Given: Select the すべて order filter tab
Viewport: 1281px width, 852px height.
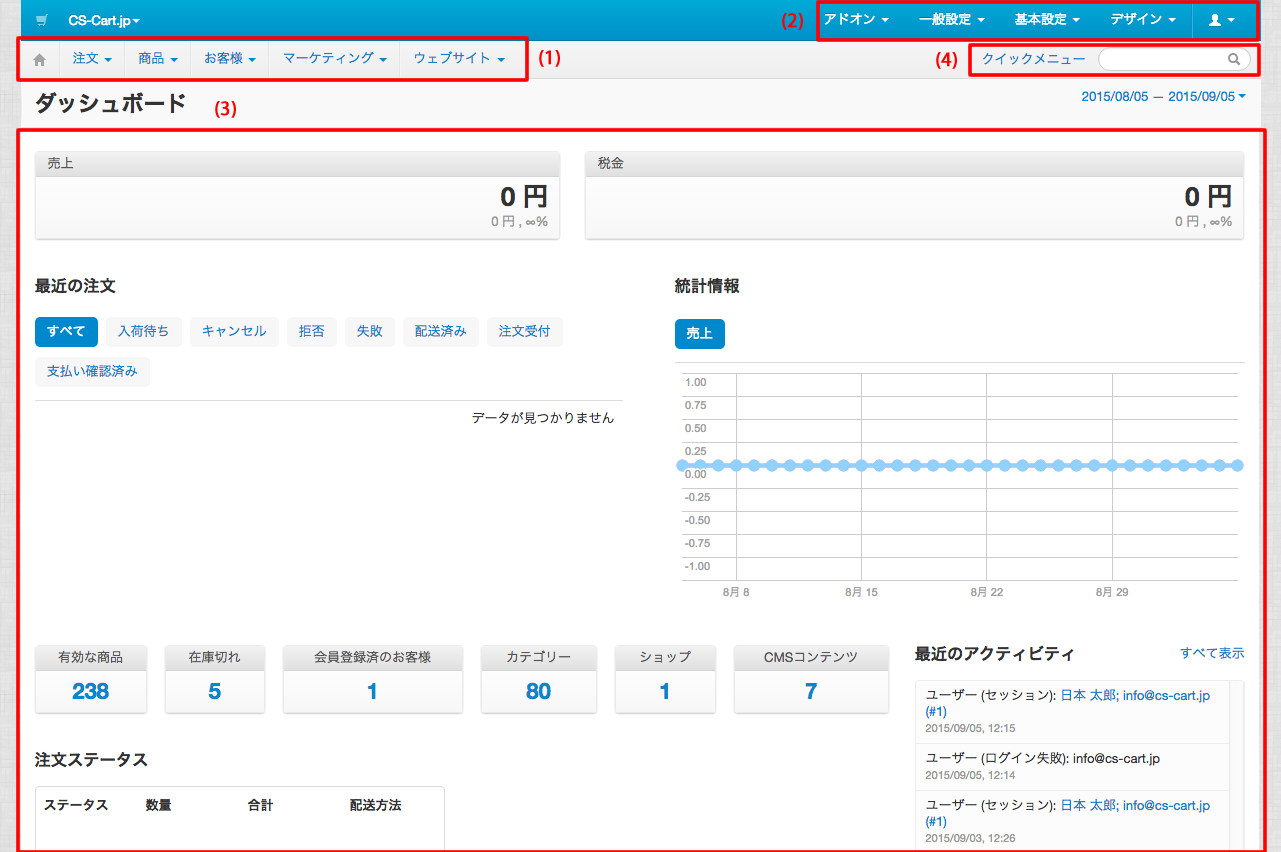Looking at the screenshot, I should pos(66,331).
